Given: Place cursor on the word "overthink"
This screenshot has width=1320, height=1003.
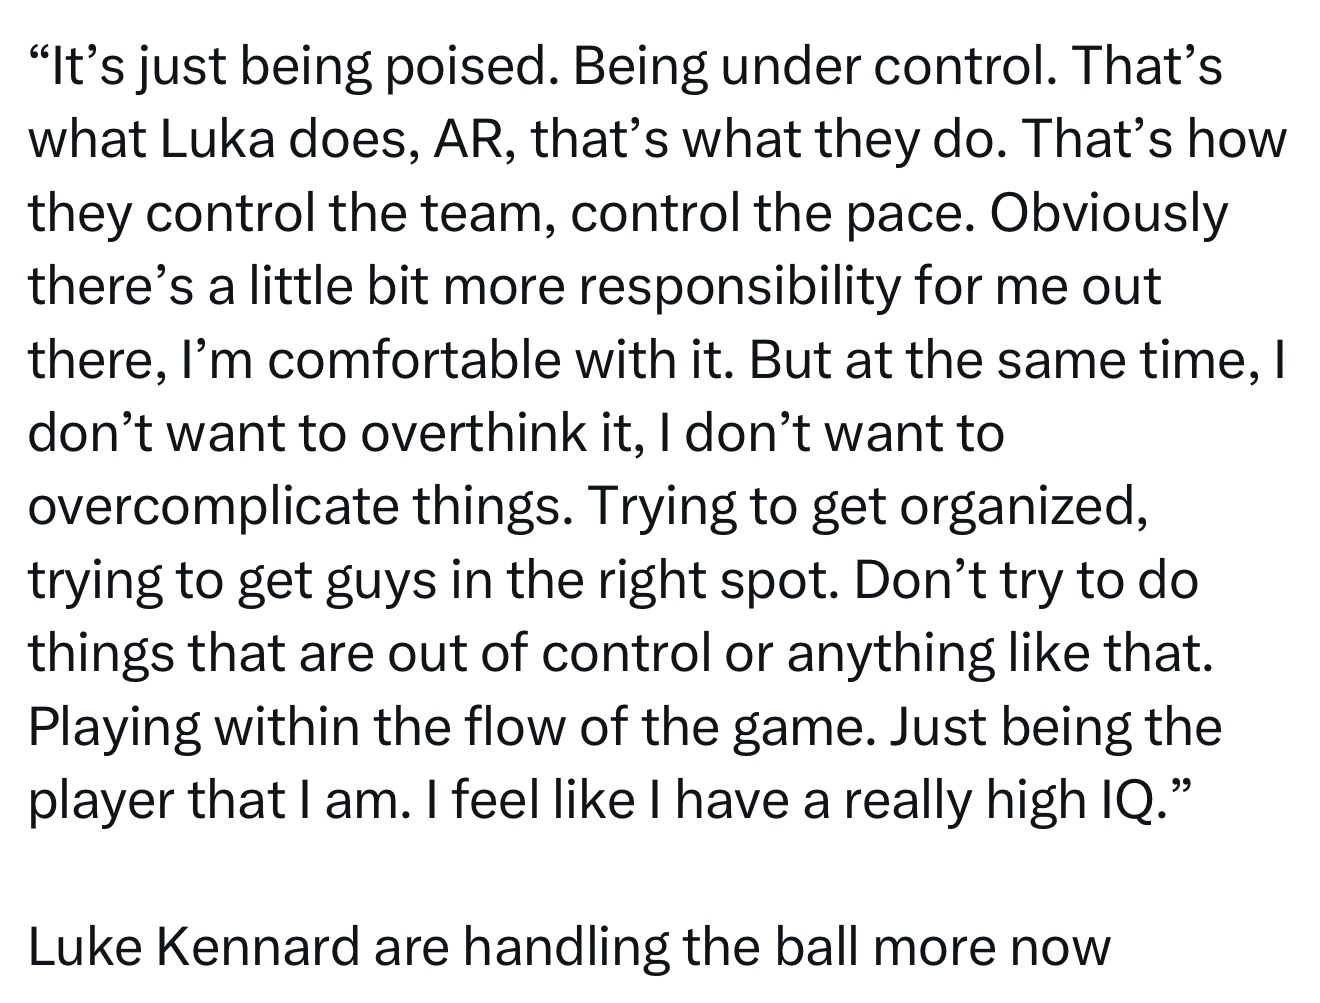Looking at the screenshot, I should pyautogui.click(x=474, y=434).
